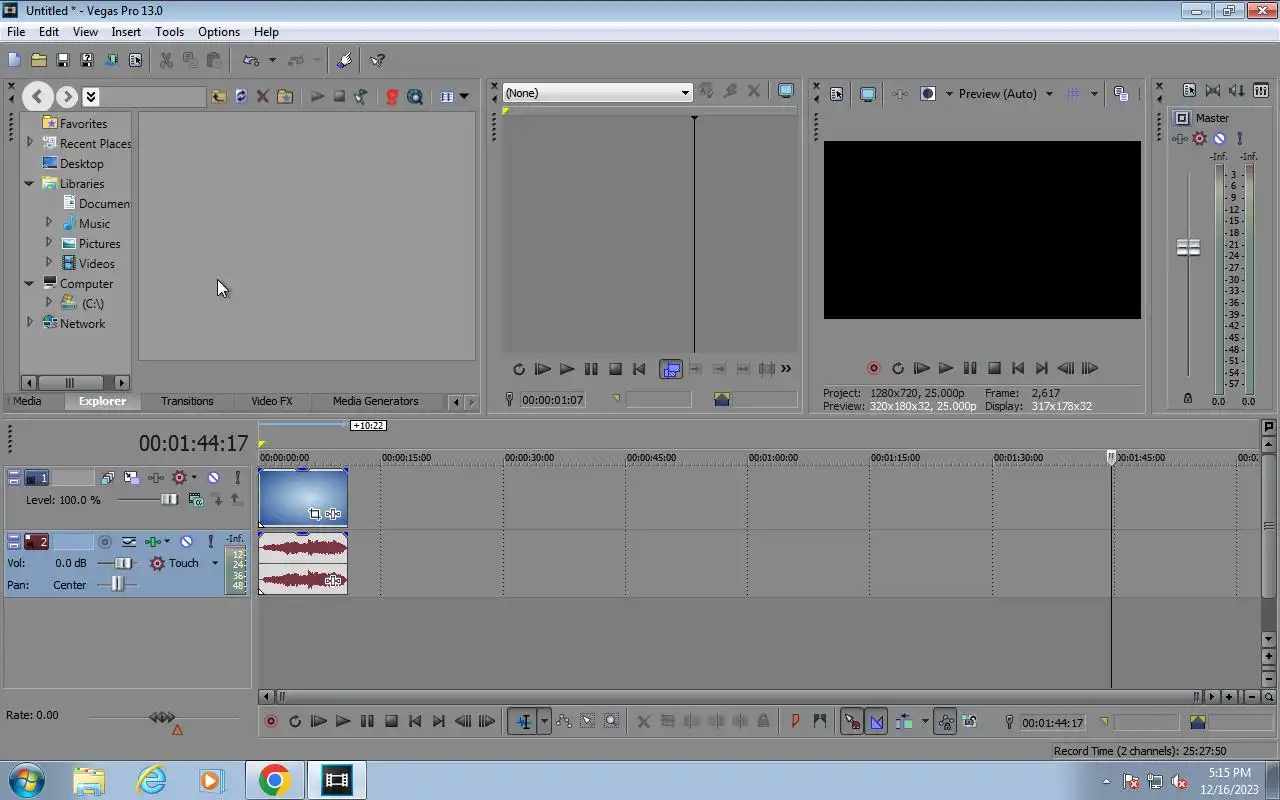
Task: Click Explorer back navigation arrow
Action: [38, 96]
